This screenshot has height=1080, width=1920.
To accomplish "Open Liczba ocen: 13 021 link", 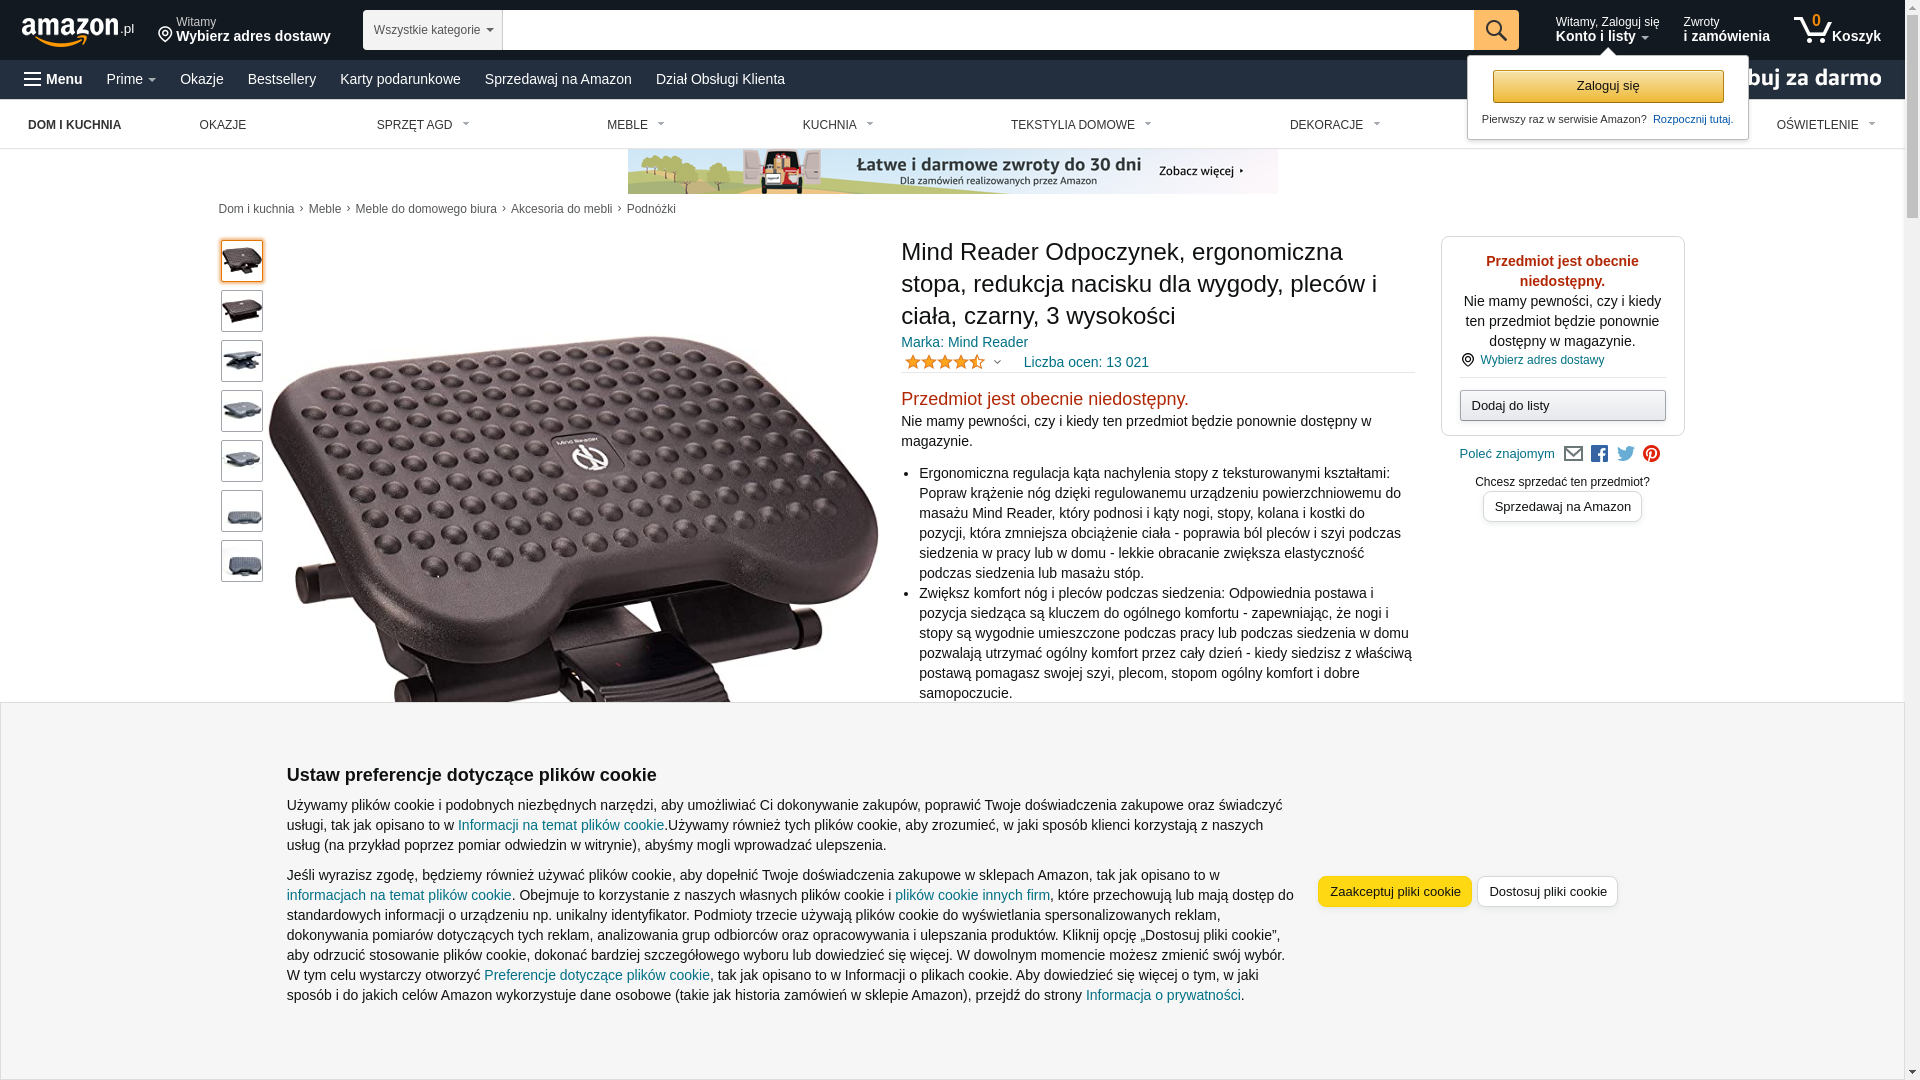I will (x=1086, y=362).
